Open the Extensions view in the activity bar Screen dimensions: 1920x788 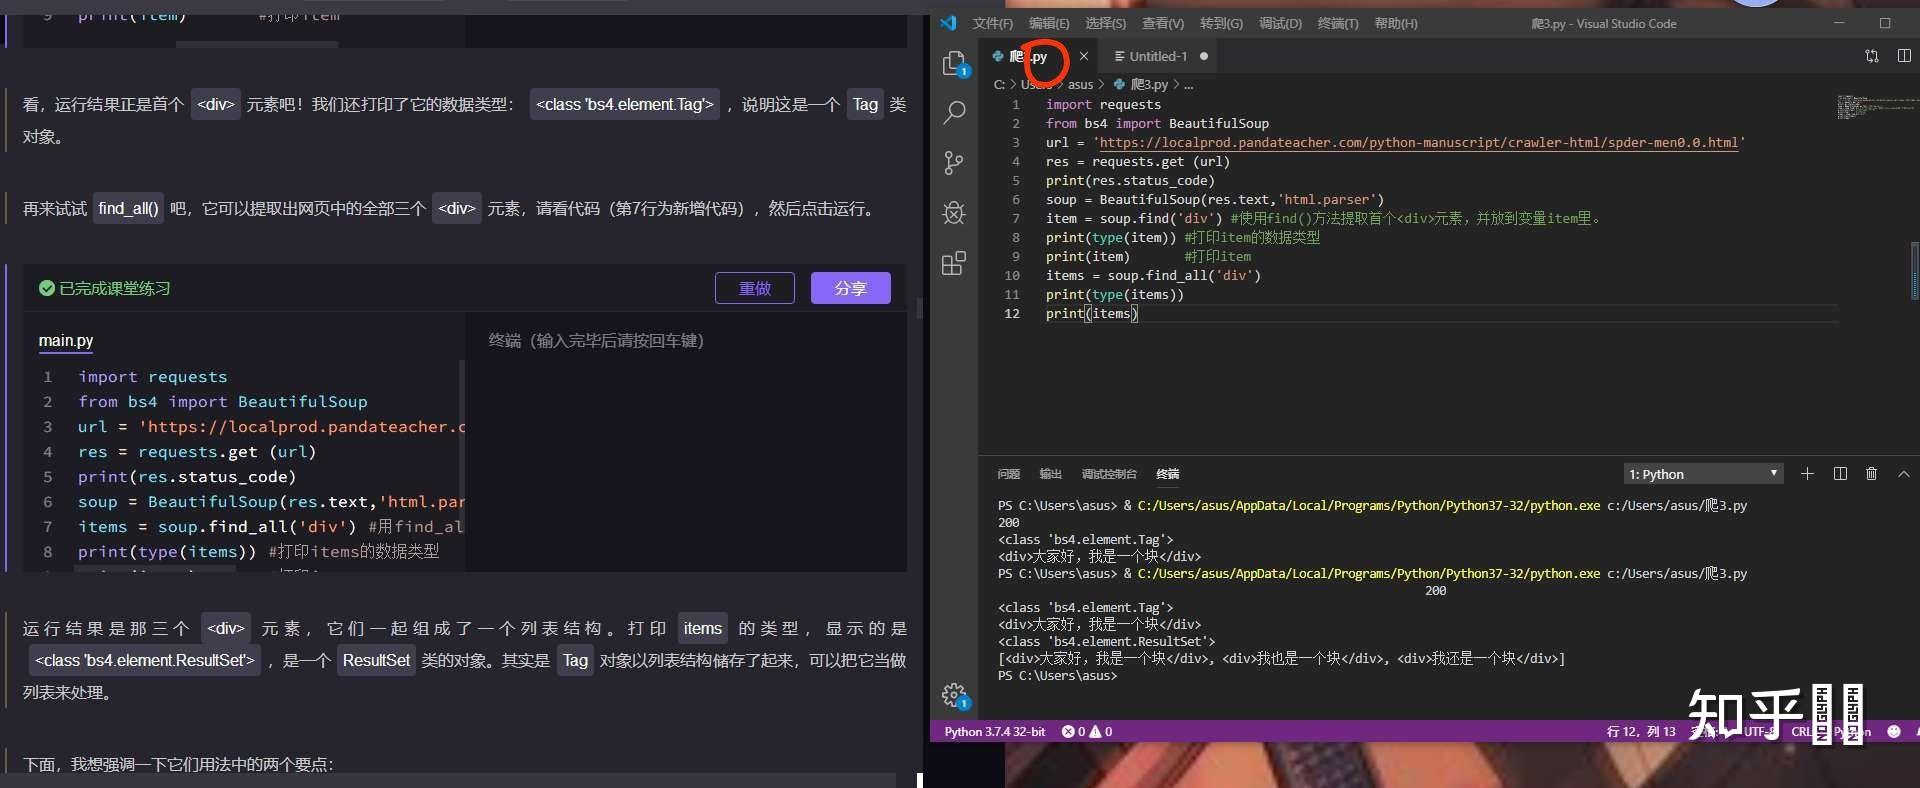click(954, 263)
